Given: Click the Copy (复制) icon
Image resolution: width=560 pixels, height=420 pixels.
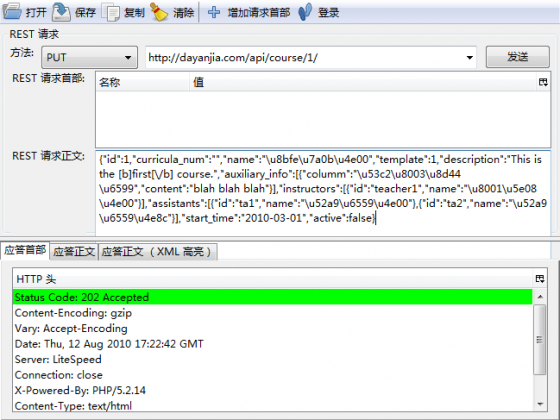Looking at the screenshot, I should [x=111, y=12].
